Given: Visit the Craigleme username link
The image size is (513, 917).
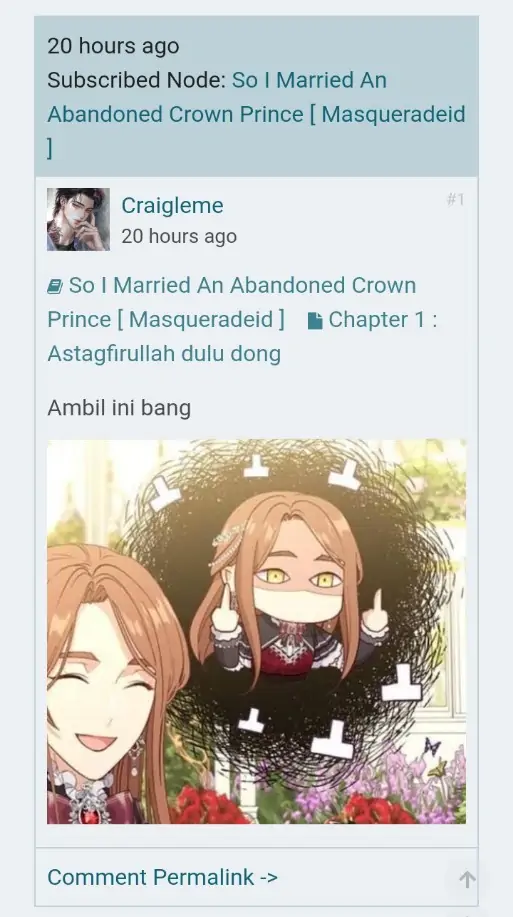Looking at the screenshot, I should click(x=172, y=205).
